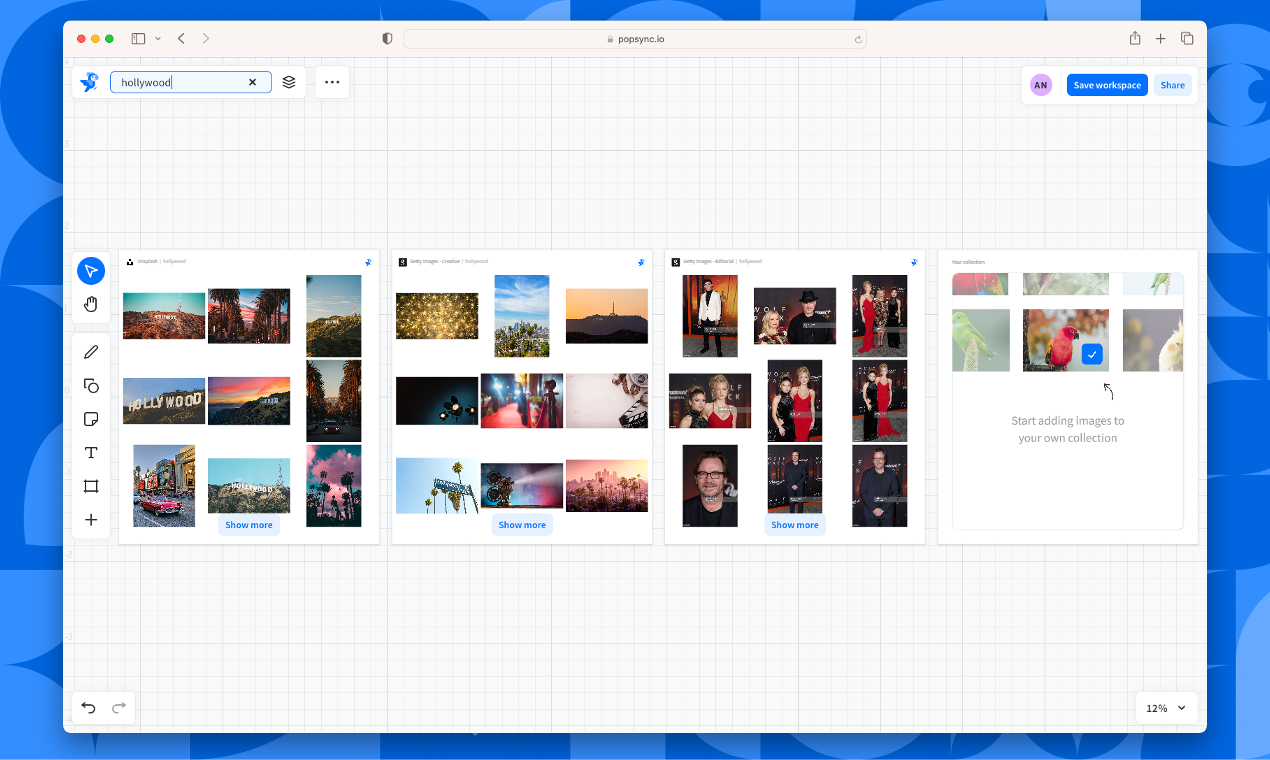Click the PopSync bird logo

pos(89,82)
